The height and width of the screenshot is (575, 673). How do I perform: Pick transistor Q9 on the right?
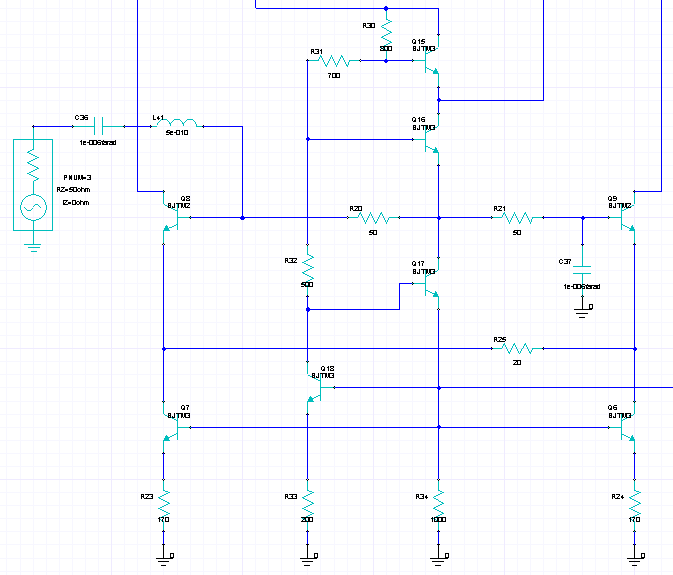pos(628,217)
